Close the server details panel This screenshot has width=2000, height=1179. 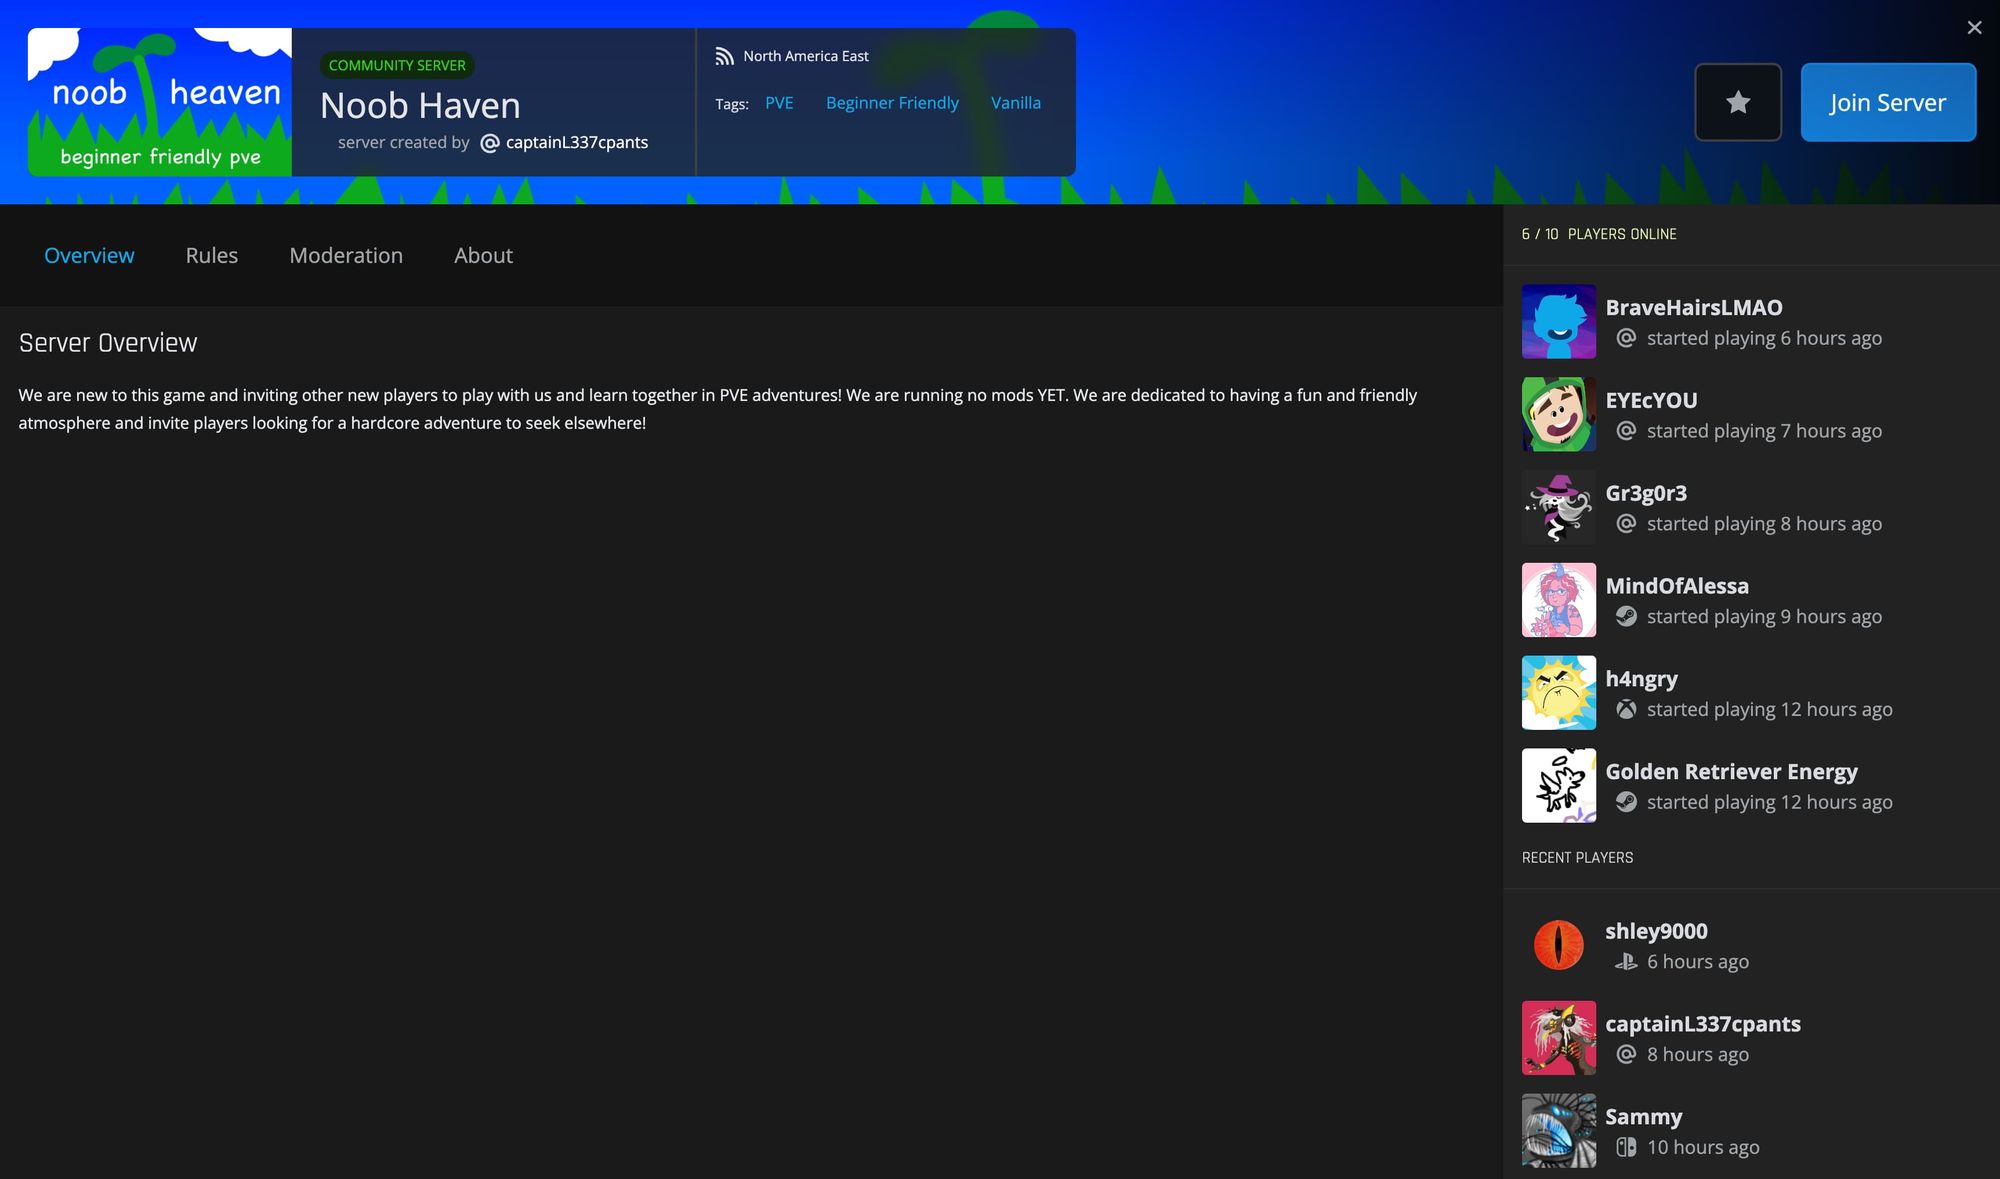pyautogui.click(x=1973, y=28)
